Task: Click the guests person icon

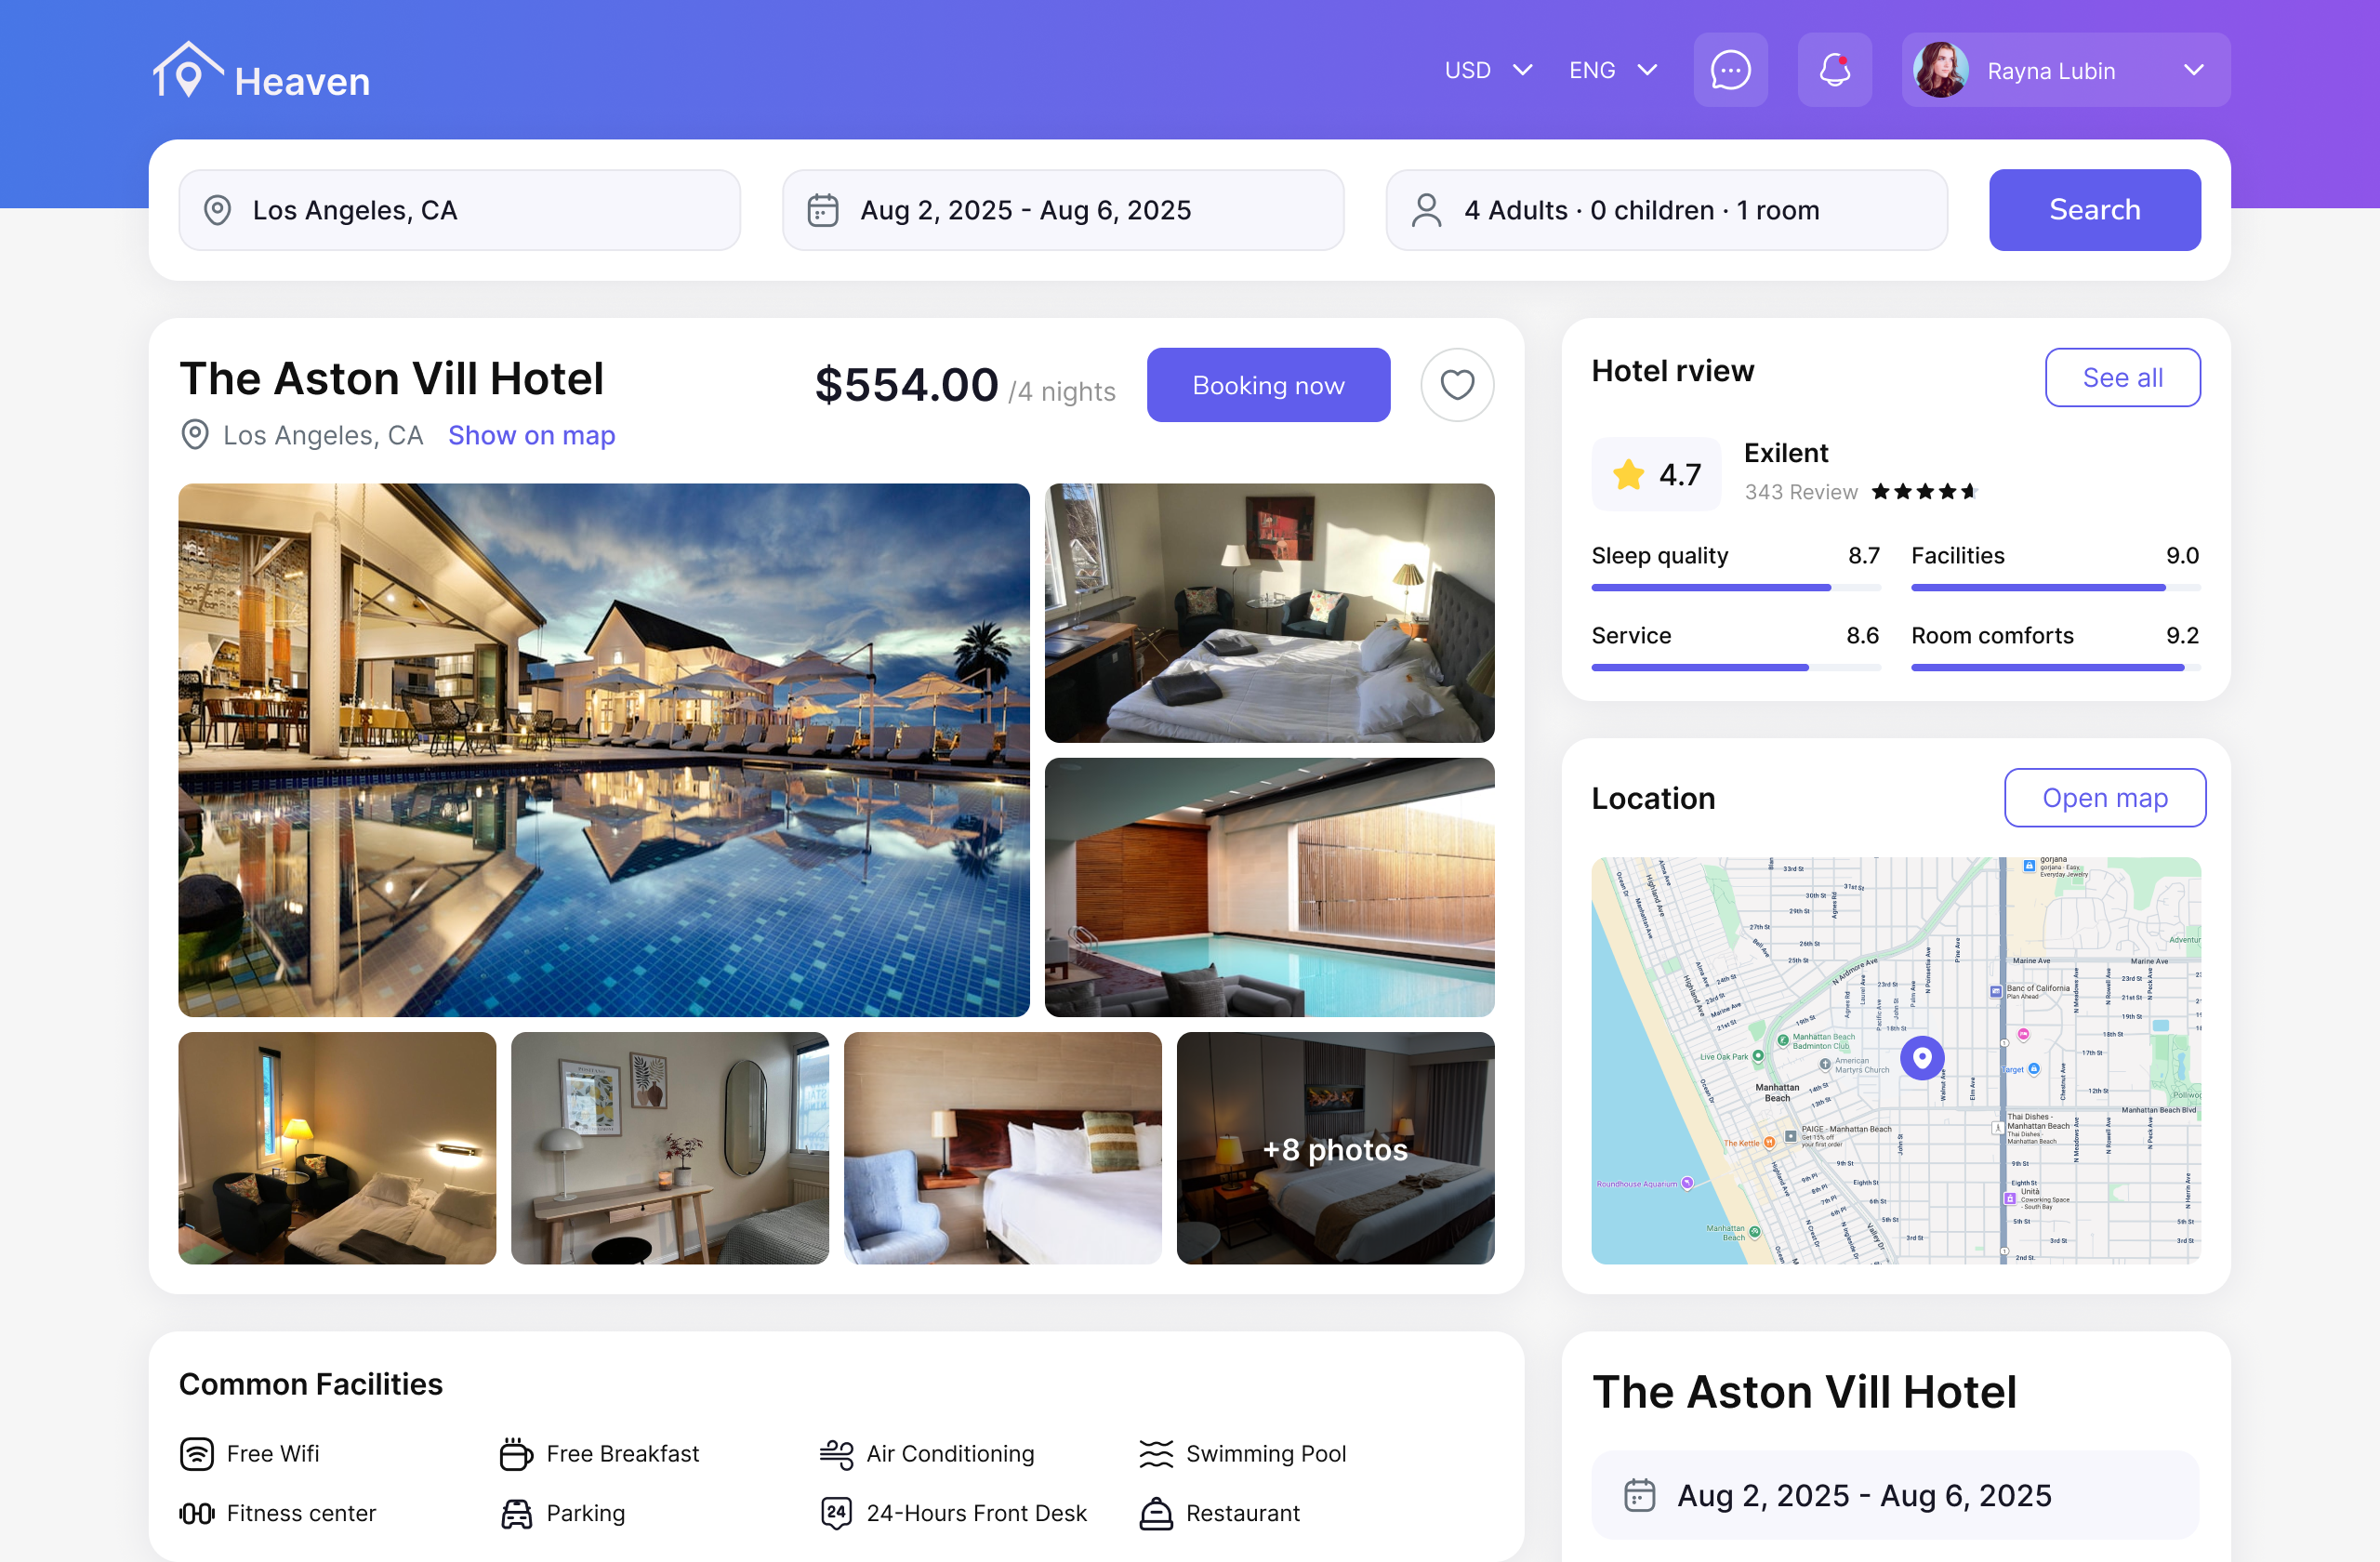Action: tap(1427, 210)
